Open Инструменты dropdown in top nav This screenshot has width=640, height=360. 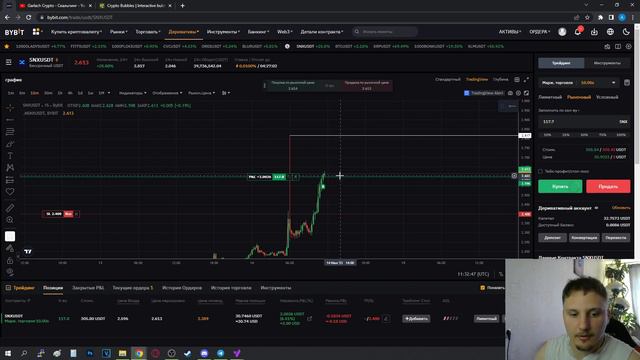[x=223, y=32]
